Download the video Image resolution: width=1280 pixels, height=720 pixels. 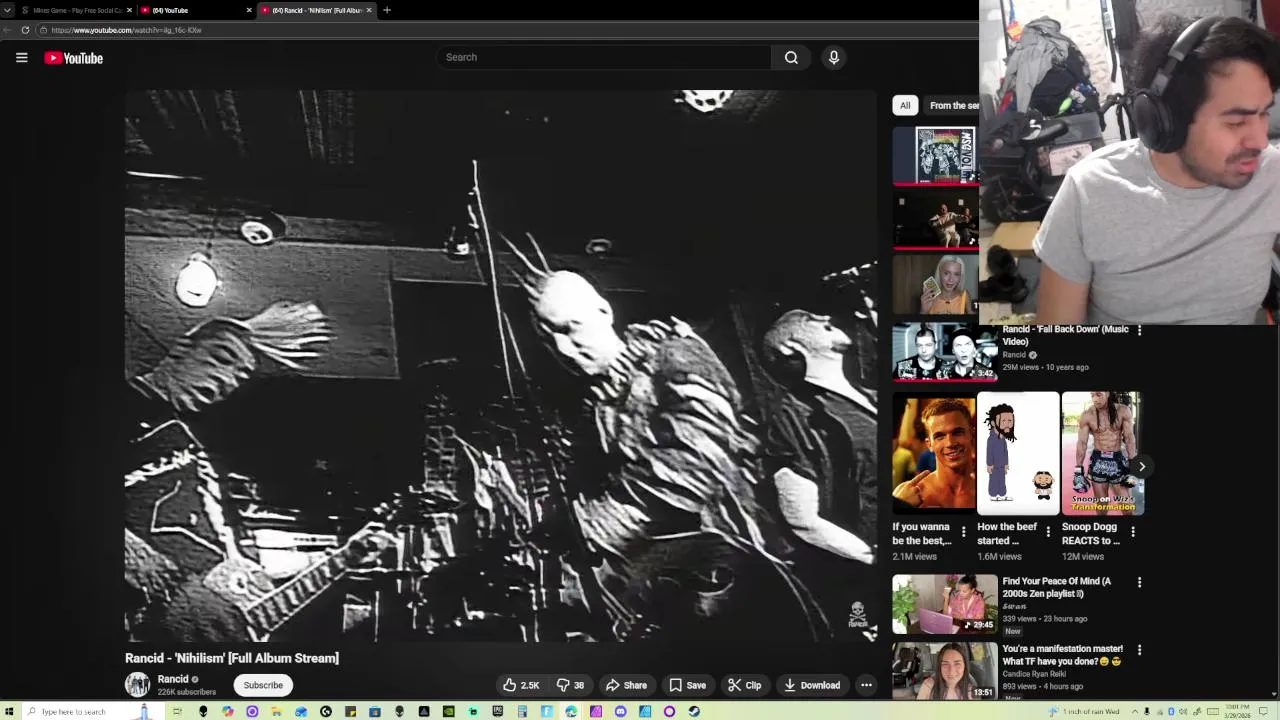point(811,685)
